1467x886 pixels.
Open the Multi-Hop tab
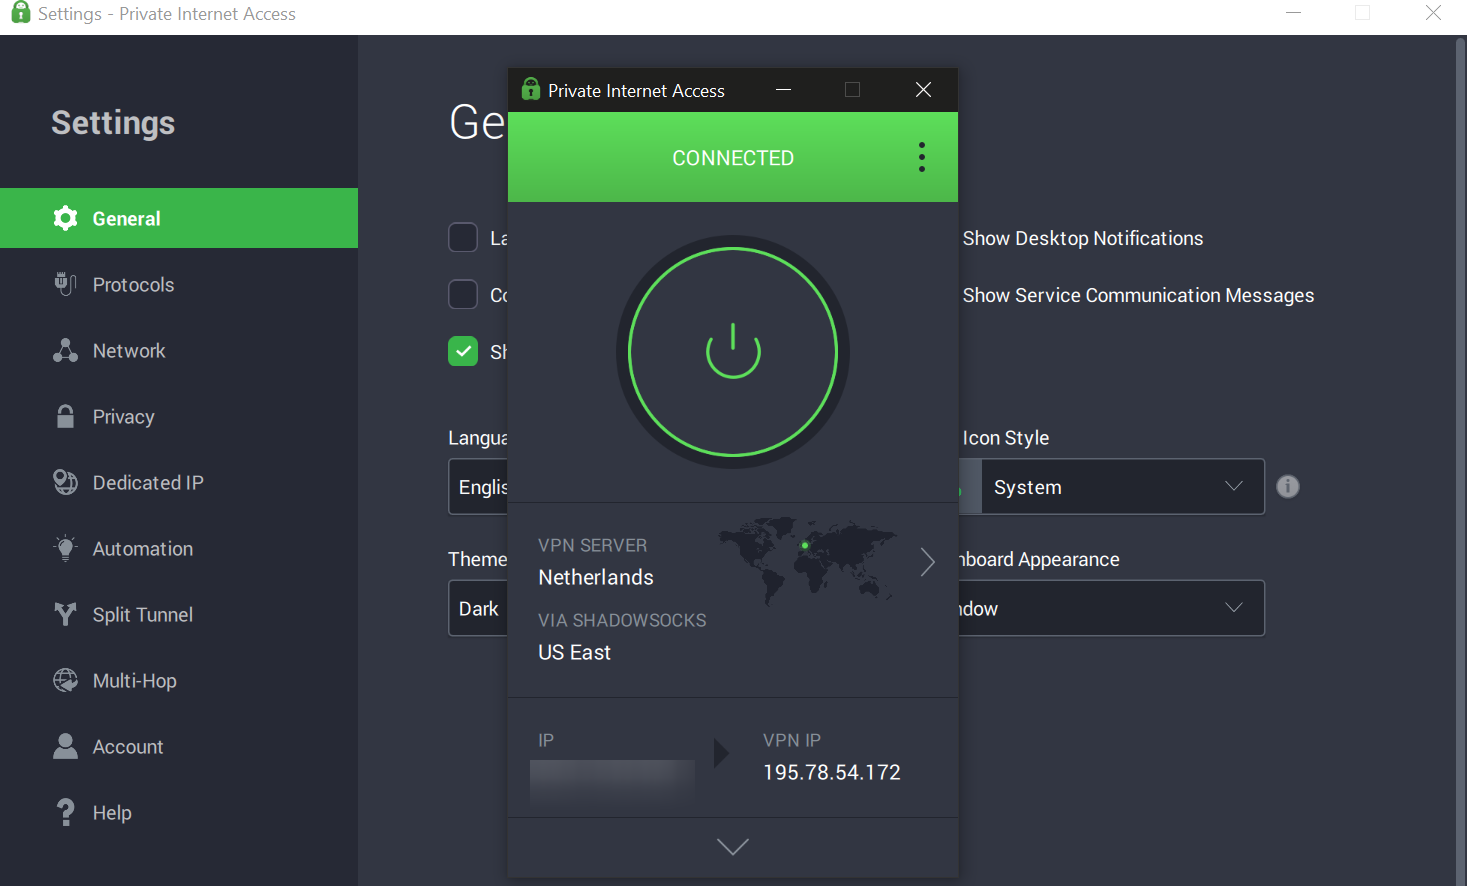click(179, 680)
